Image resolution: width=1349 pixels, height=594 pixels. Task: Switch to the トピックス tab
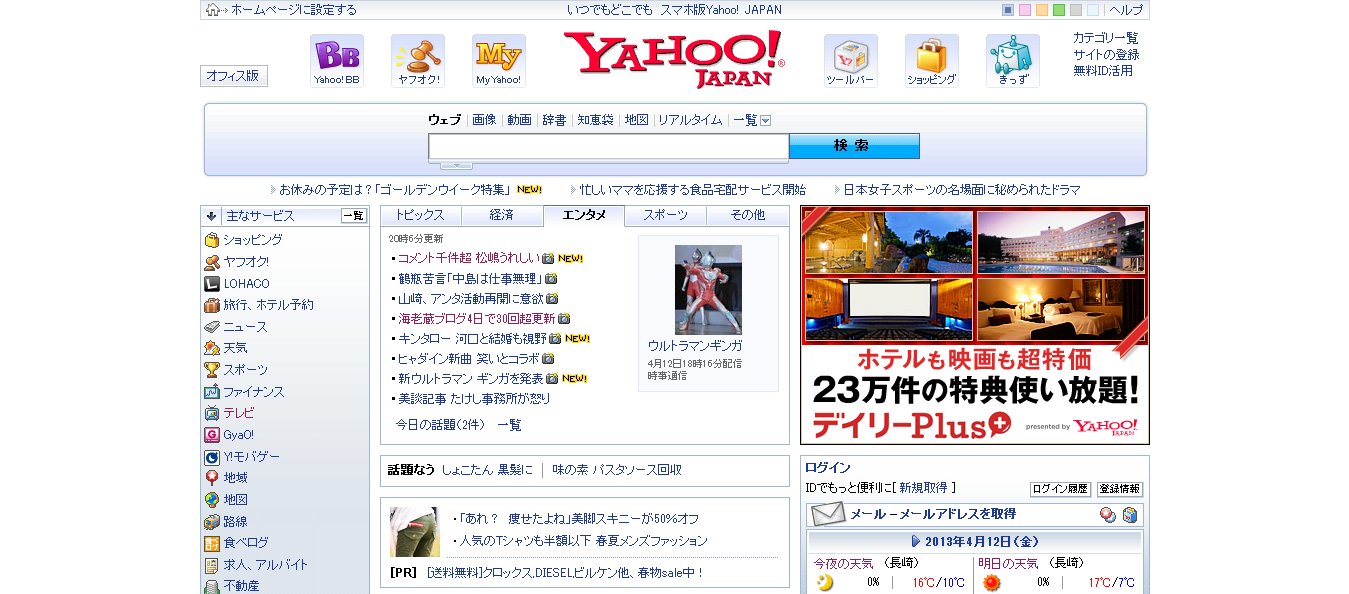point(420,215)
